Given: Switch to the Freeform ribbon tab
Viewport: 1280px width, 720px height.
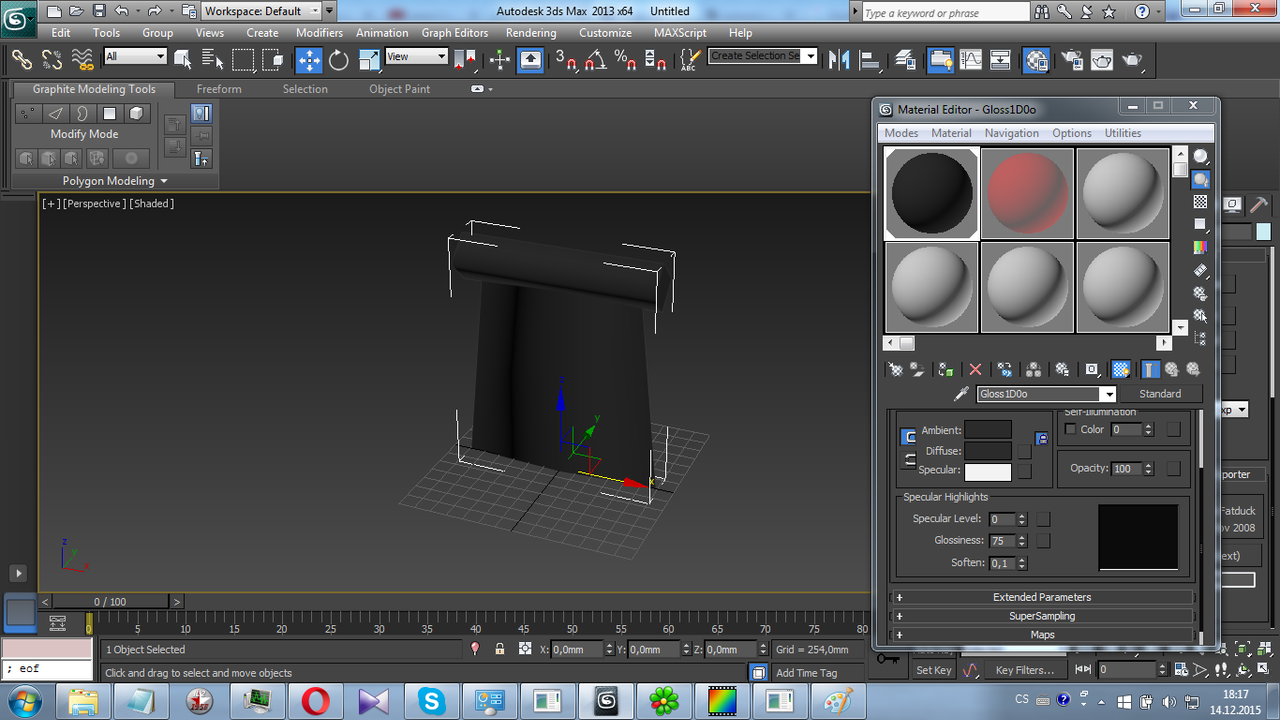Looking at the screenshot, I should pos(219,89).
